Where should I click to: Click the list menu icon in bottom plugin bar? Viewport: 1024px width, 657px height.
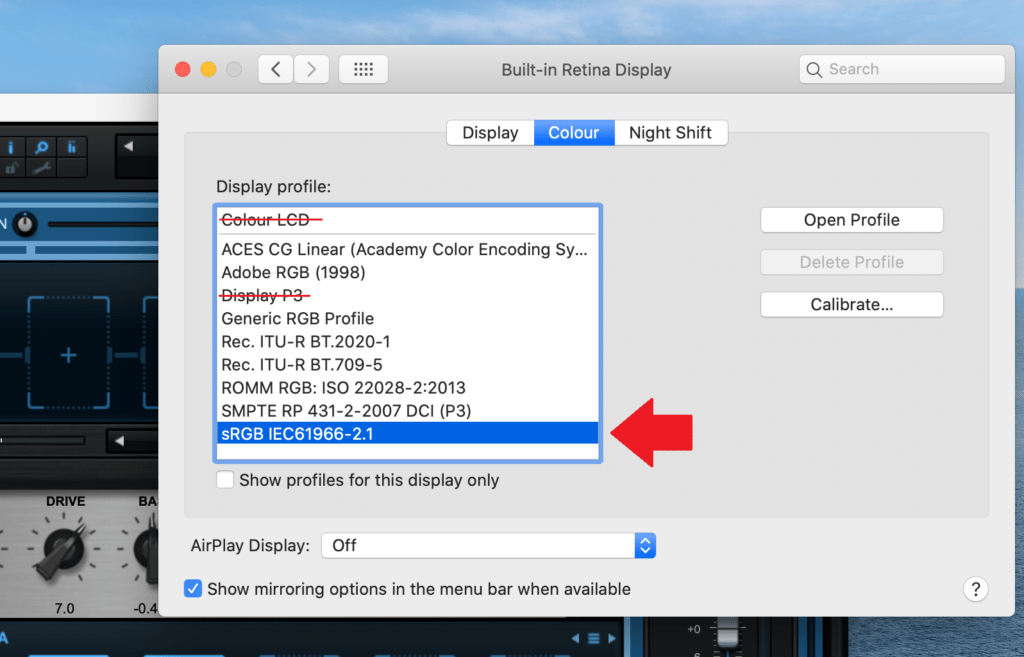coord(594,638)
